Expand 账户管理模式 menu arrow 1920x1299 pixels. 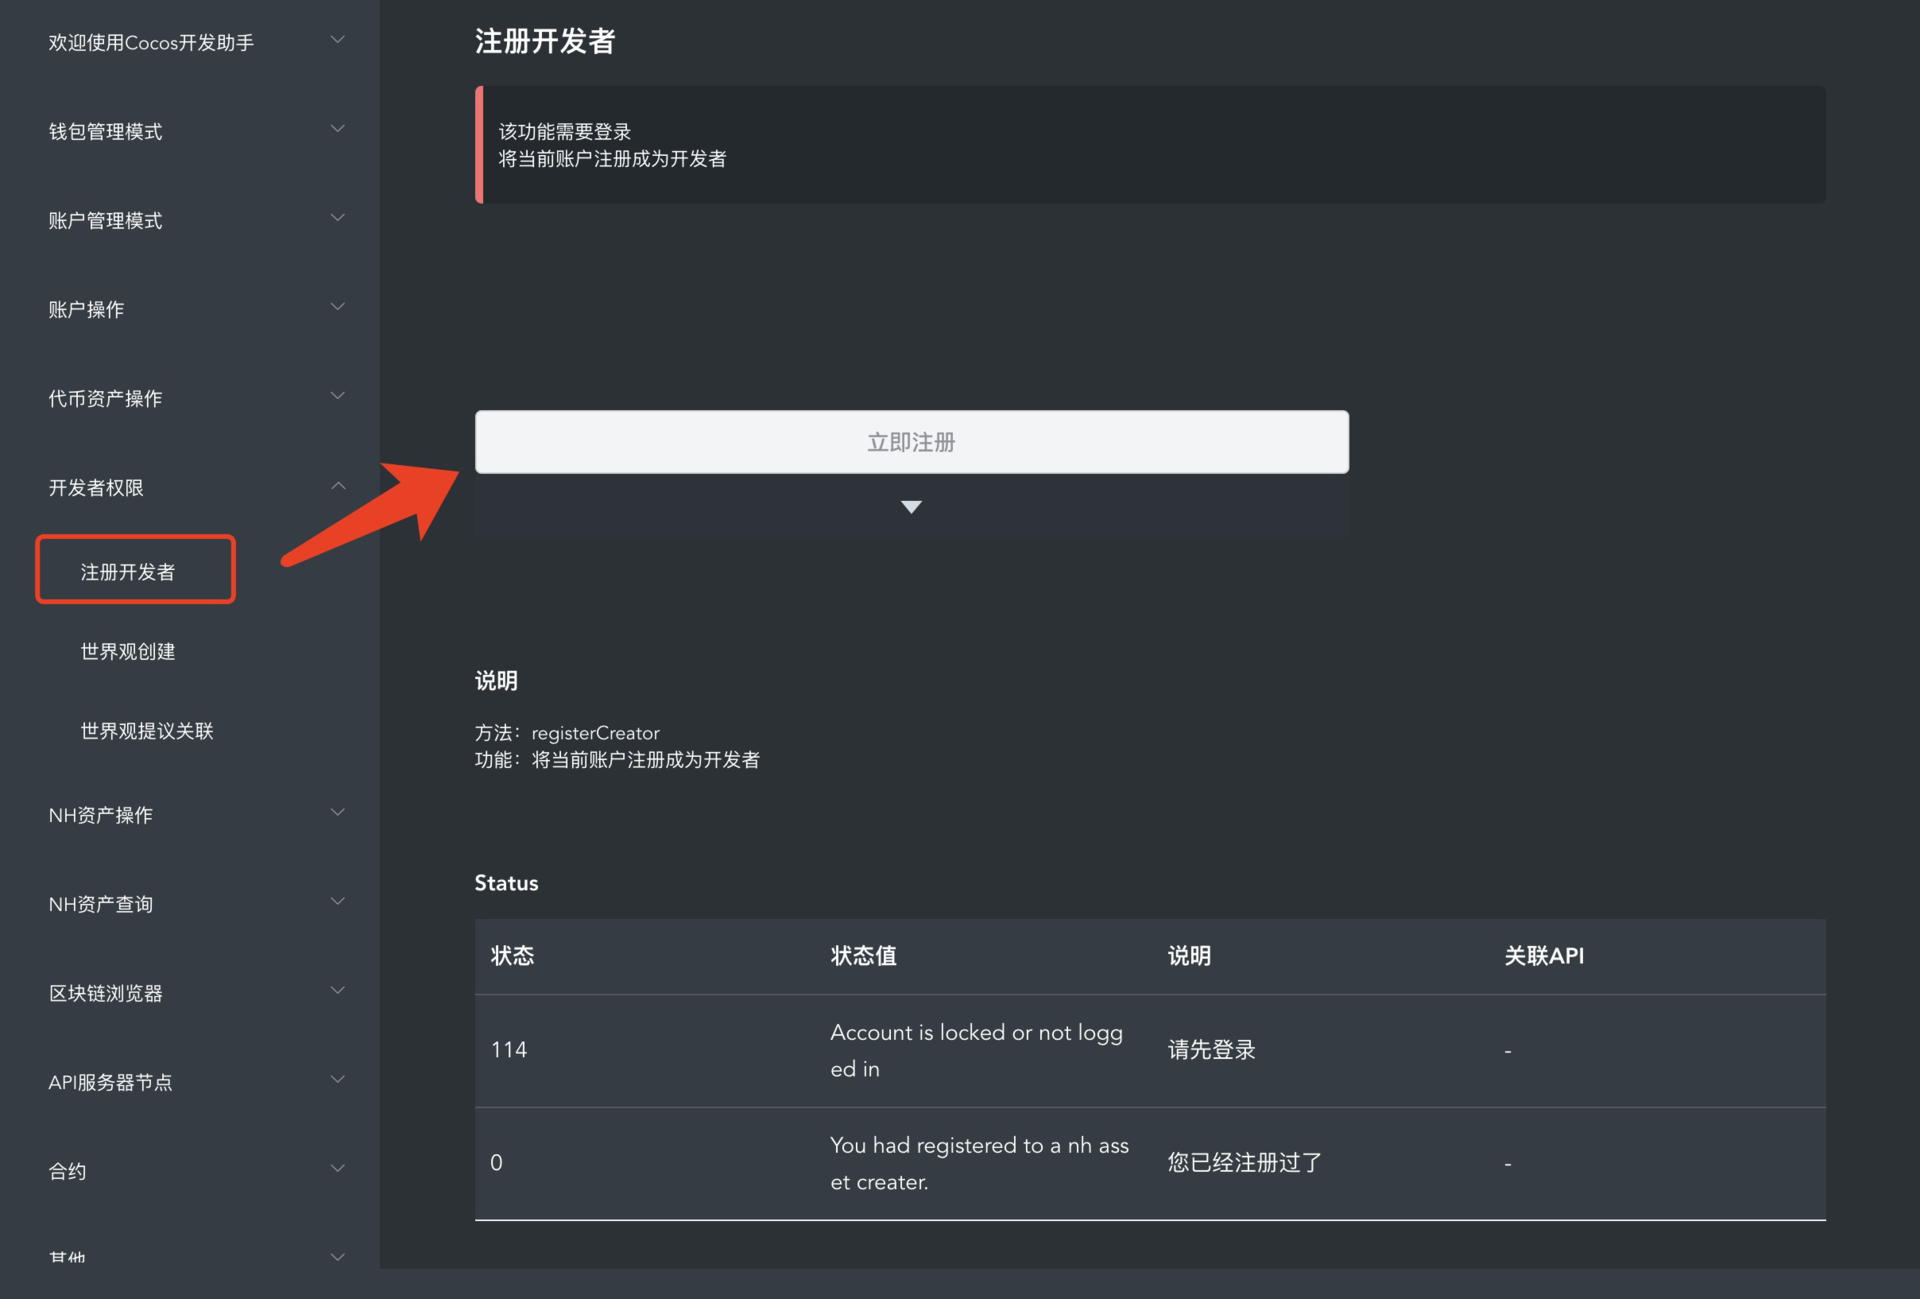click(x=338, y=218)
